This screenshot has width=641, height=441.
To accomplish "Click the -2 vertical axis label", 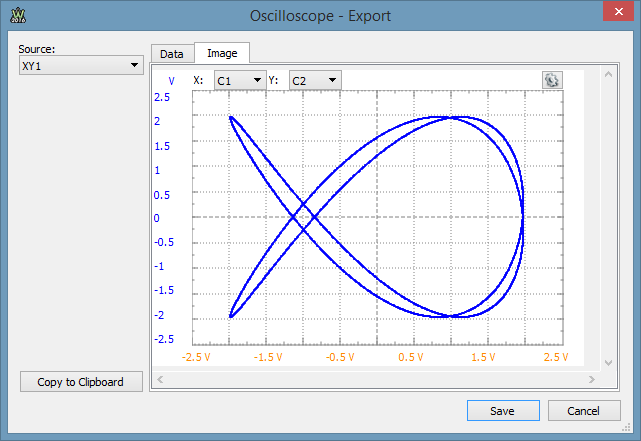I will [159, 315].
